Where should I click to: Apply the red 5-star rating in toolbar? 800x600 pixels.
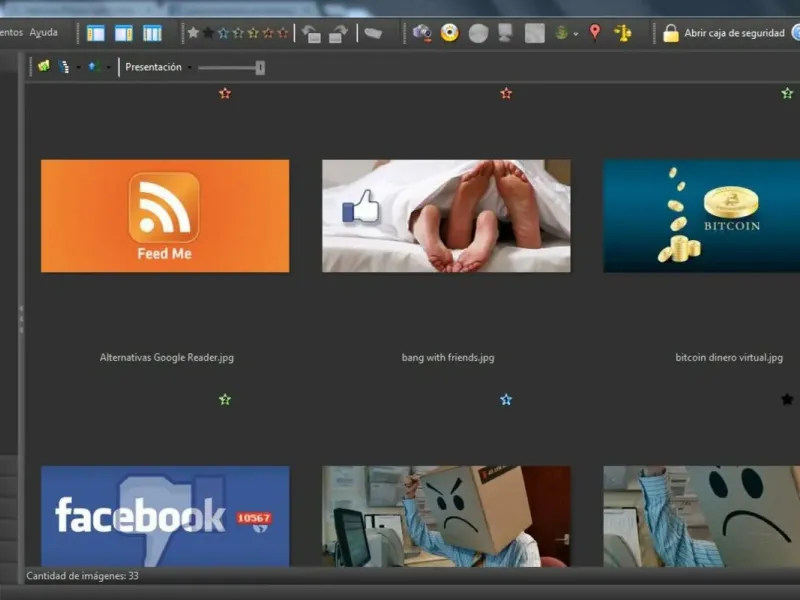pyautogui.click(x=283, y=33)
